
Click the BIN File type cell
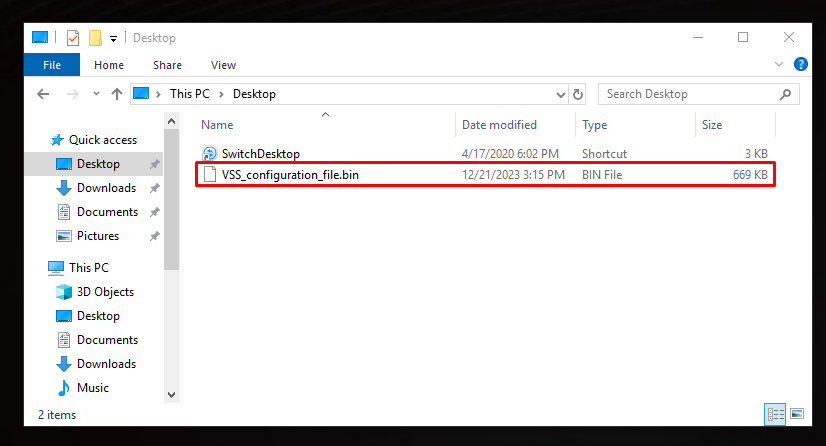tap(602, 175)
